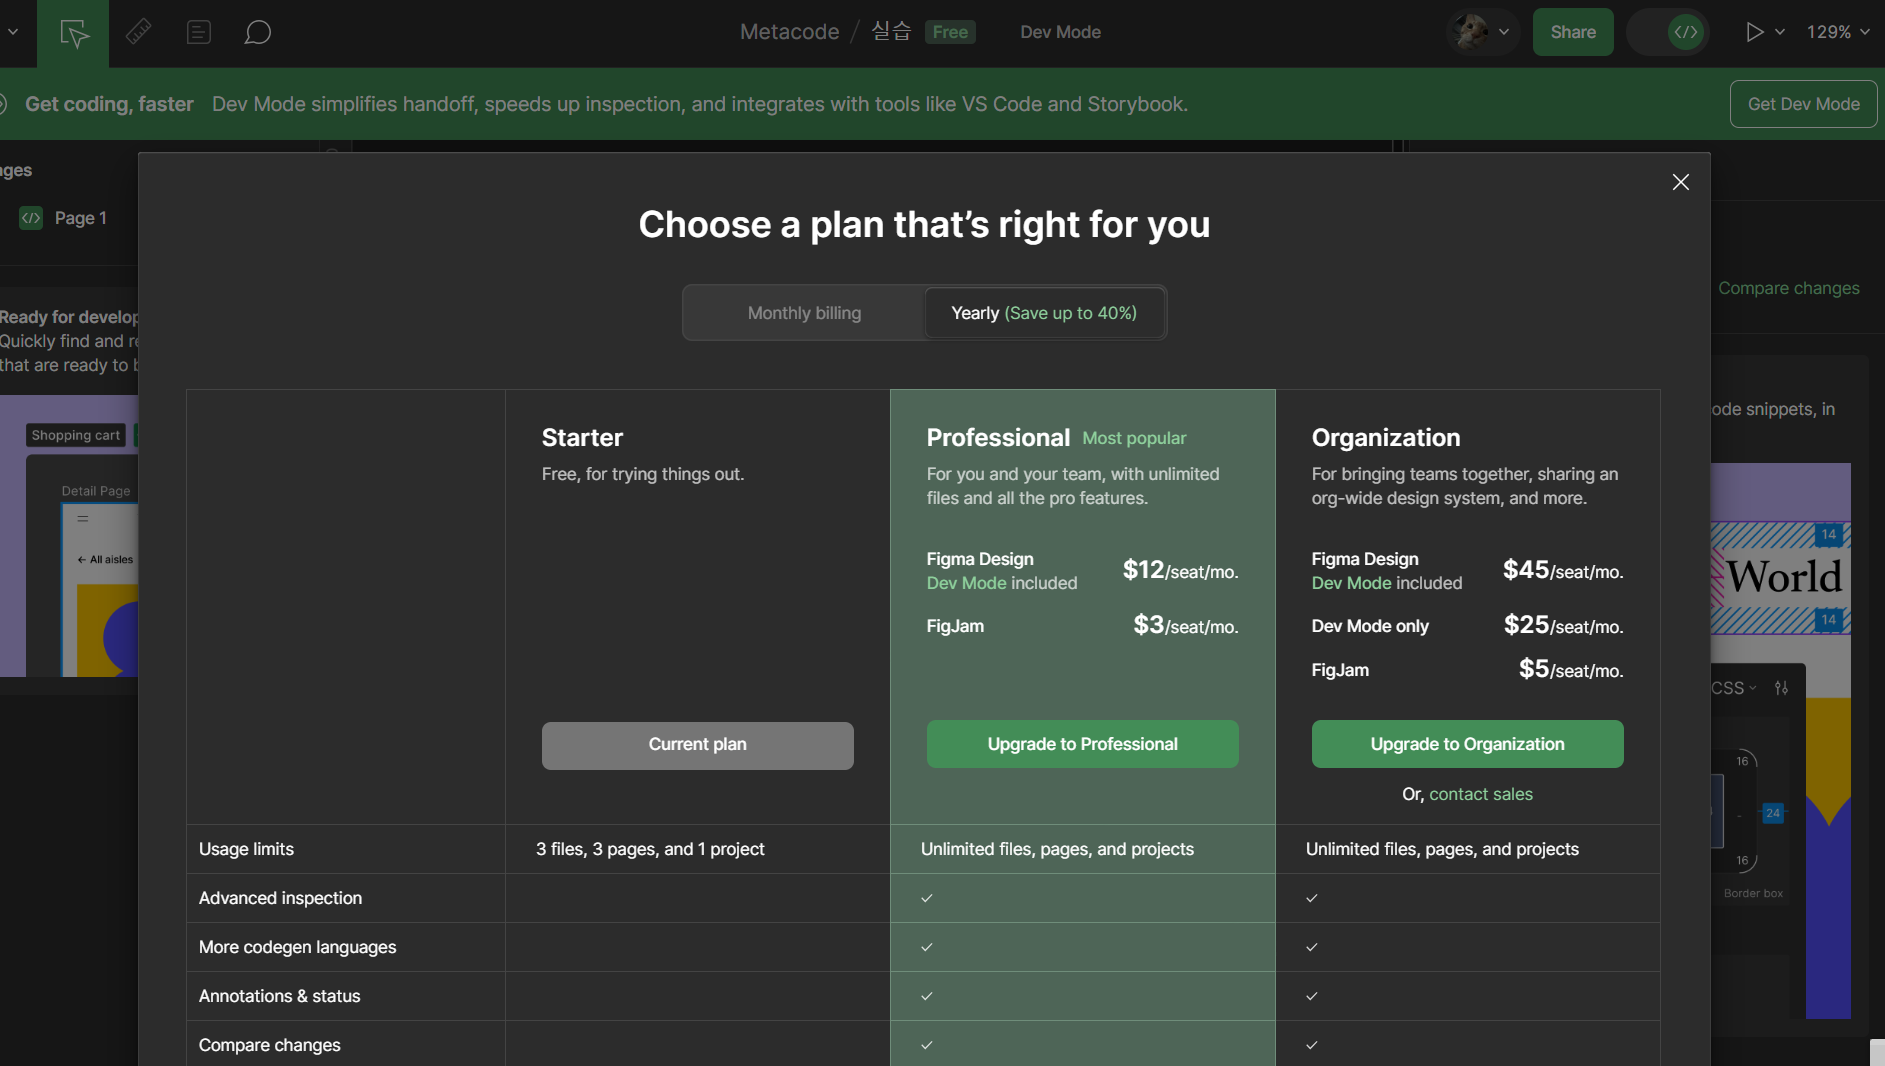Click the Shopping cart frame label
Image resolution: width=1885 pixels, height=1066 pixels.
point(75,435)
